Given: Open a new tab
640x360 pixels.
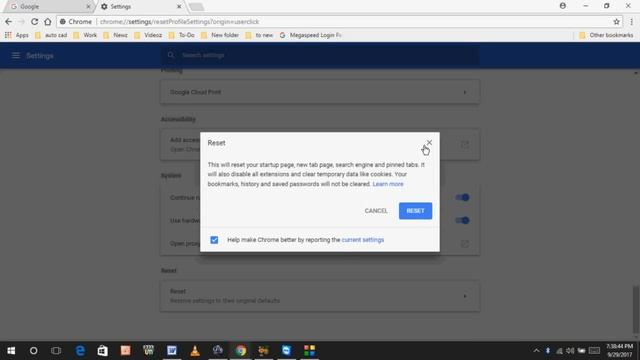Looking at the screenshot, I should coord(196,7).
